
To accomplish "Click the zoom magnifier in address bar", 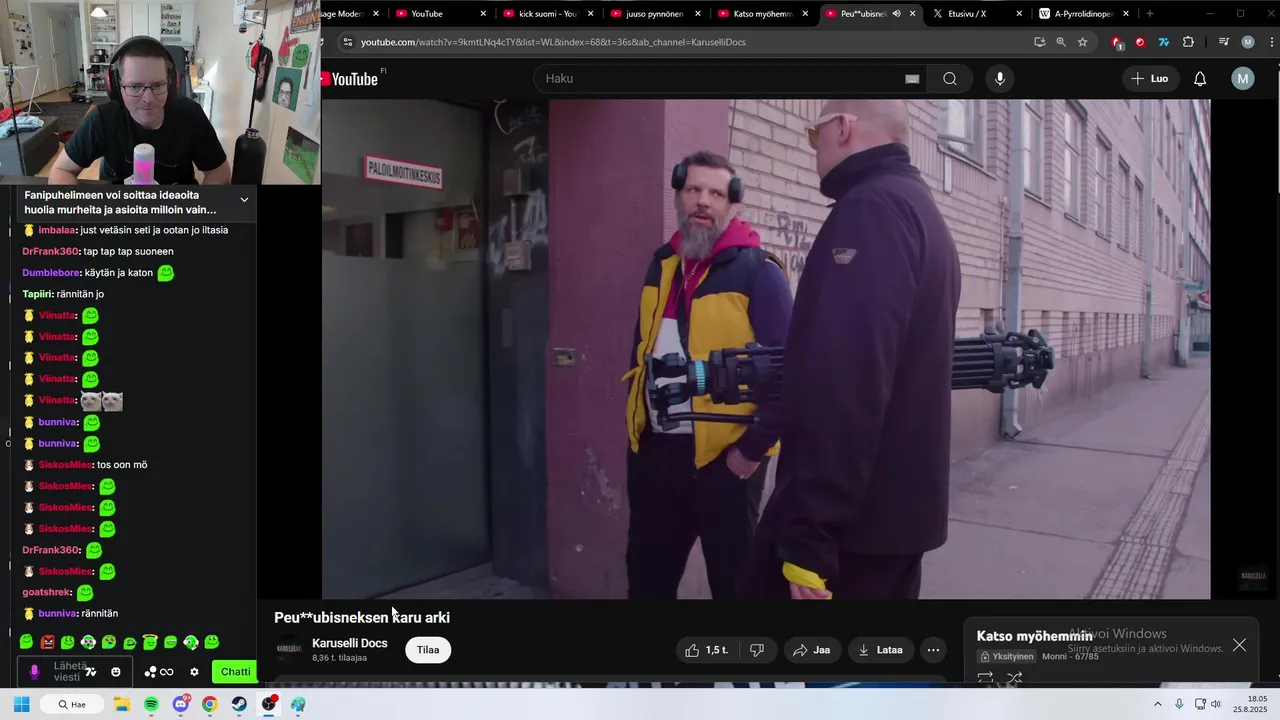I will click(x=1061, y=42).
